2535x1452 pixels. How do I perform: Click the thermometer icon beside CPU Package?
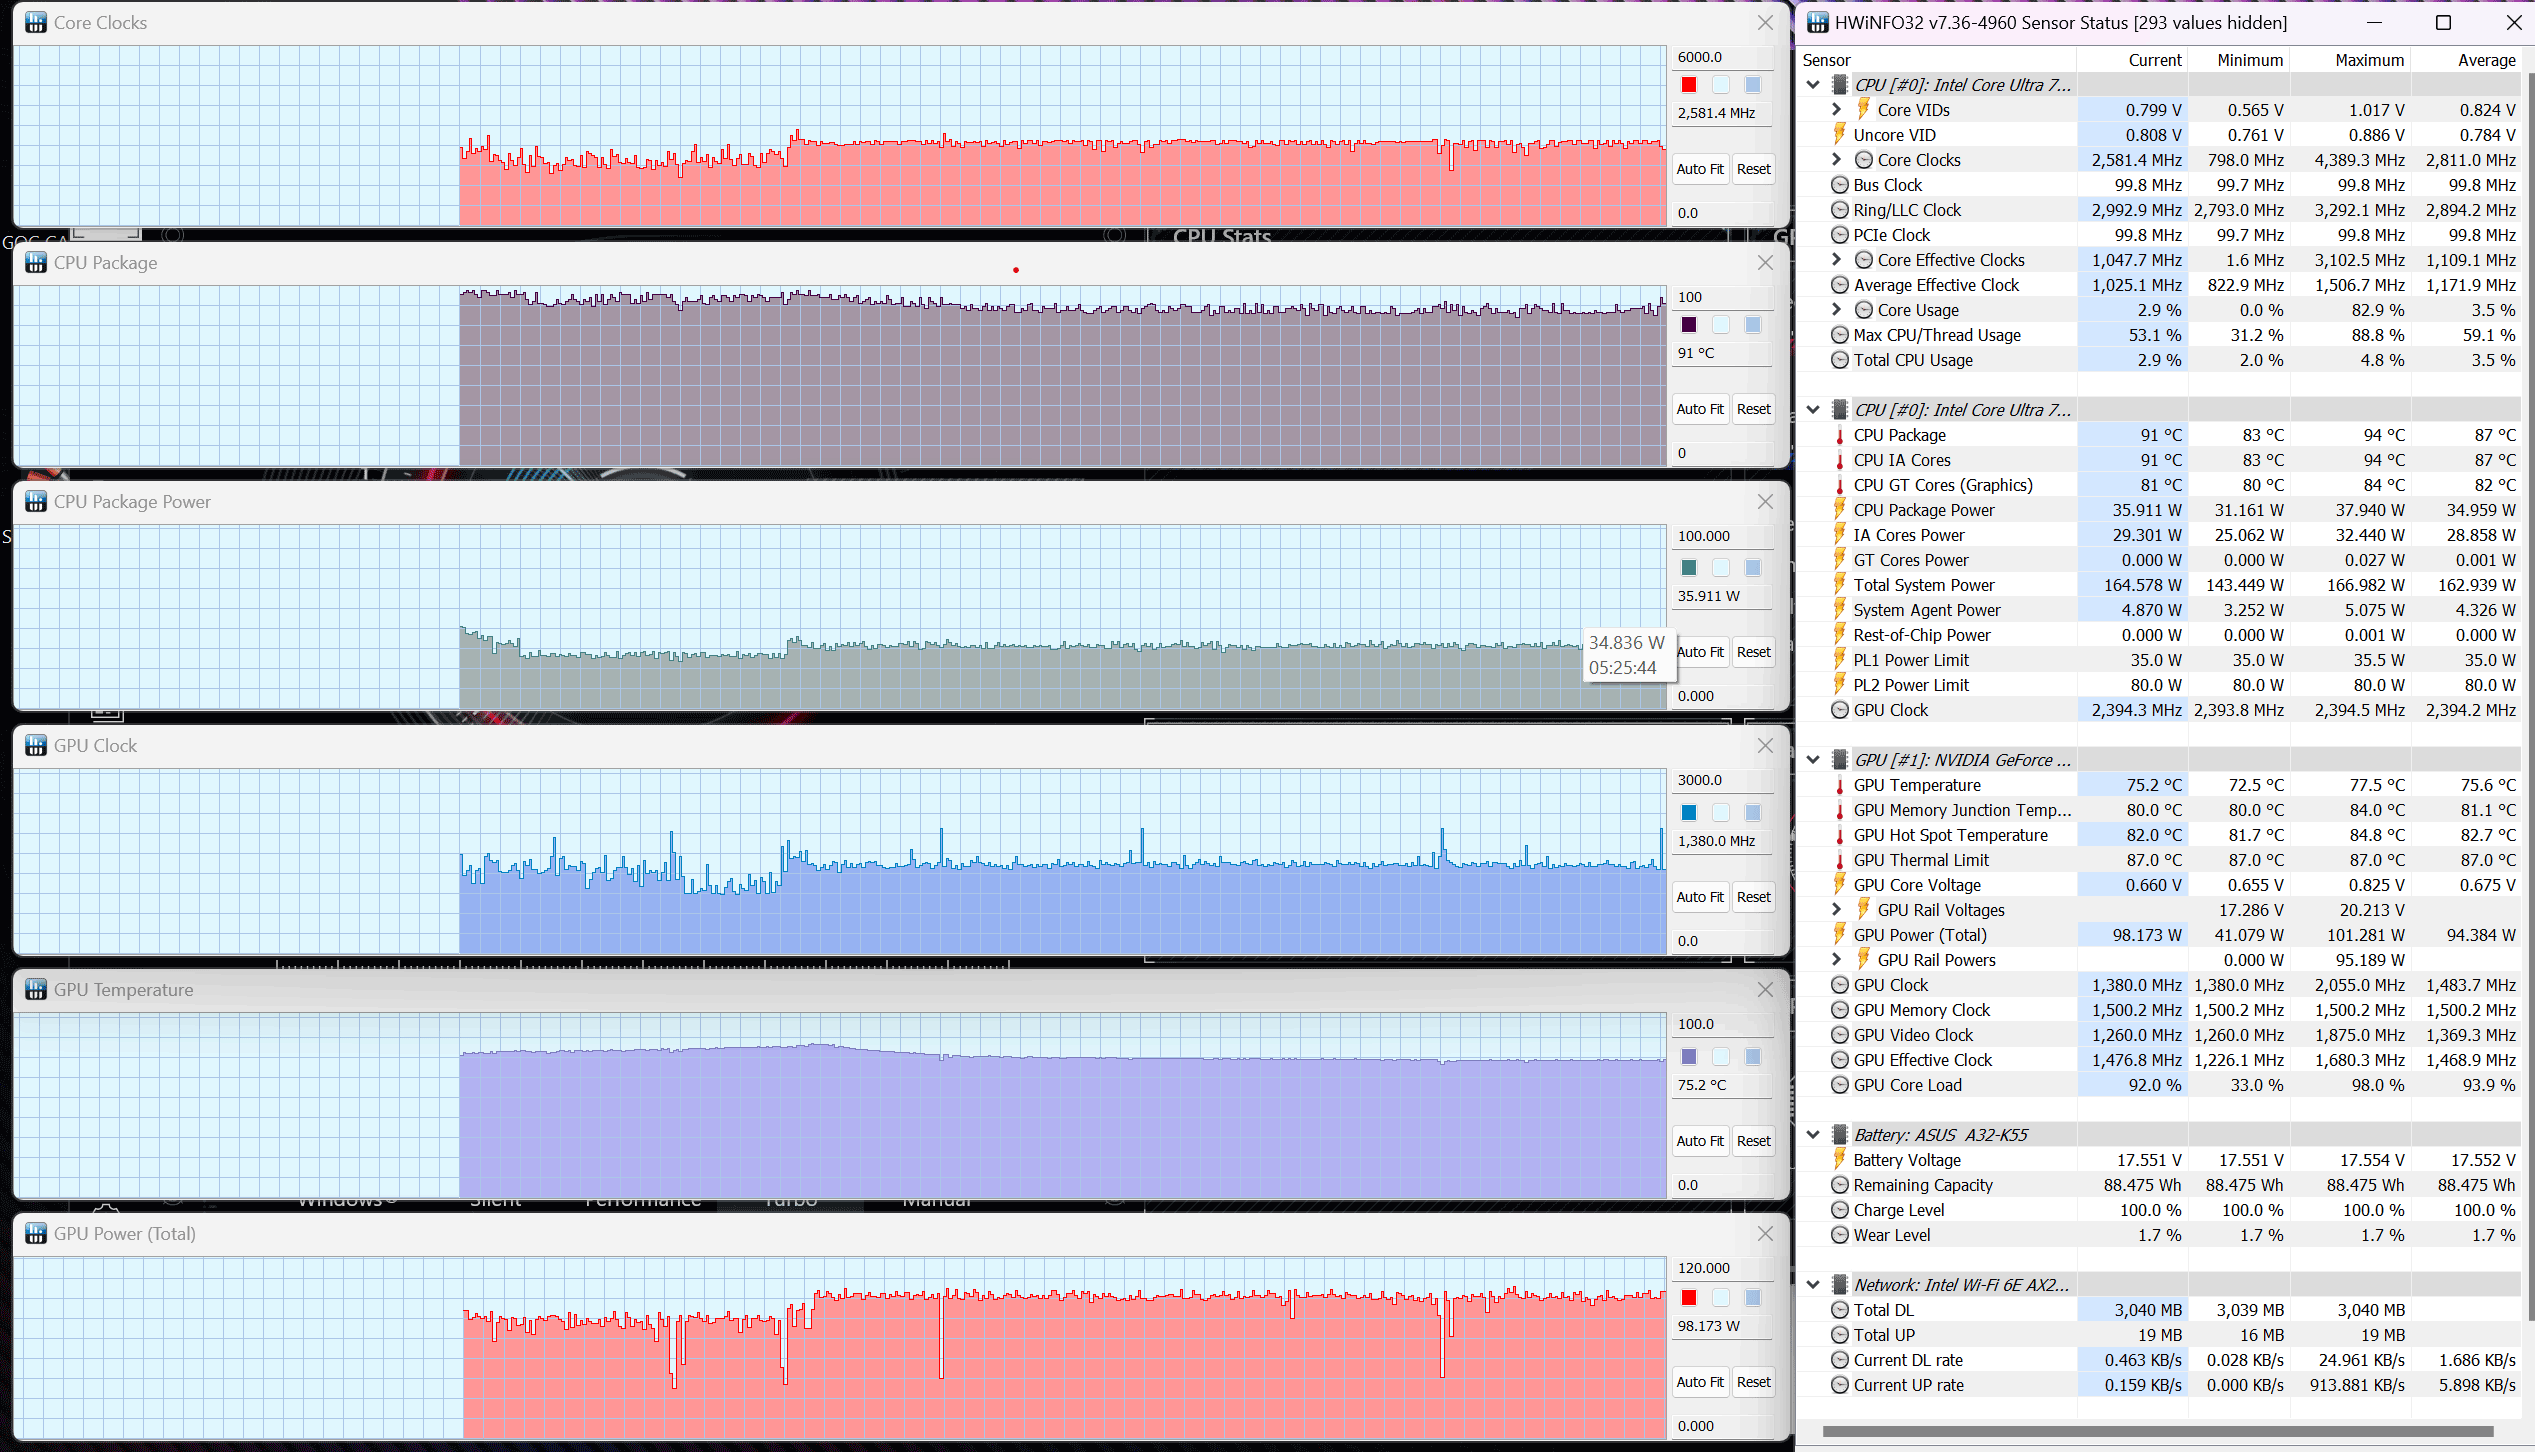[x=1839, y=435]
